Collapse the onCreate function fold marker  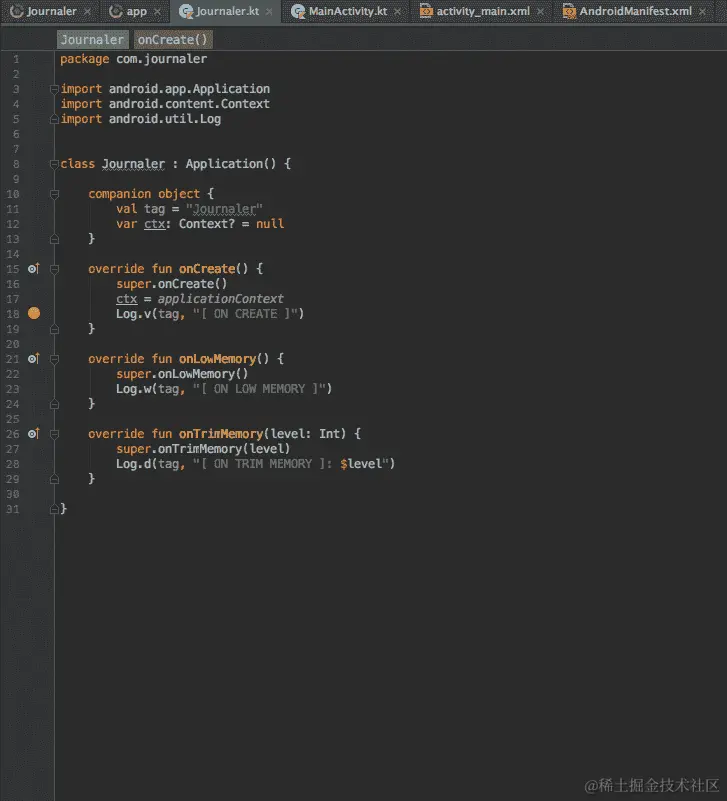pyautogui.click(x=54, y=269)
